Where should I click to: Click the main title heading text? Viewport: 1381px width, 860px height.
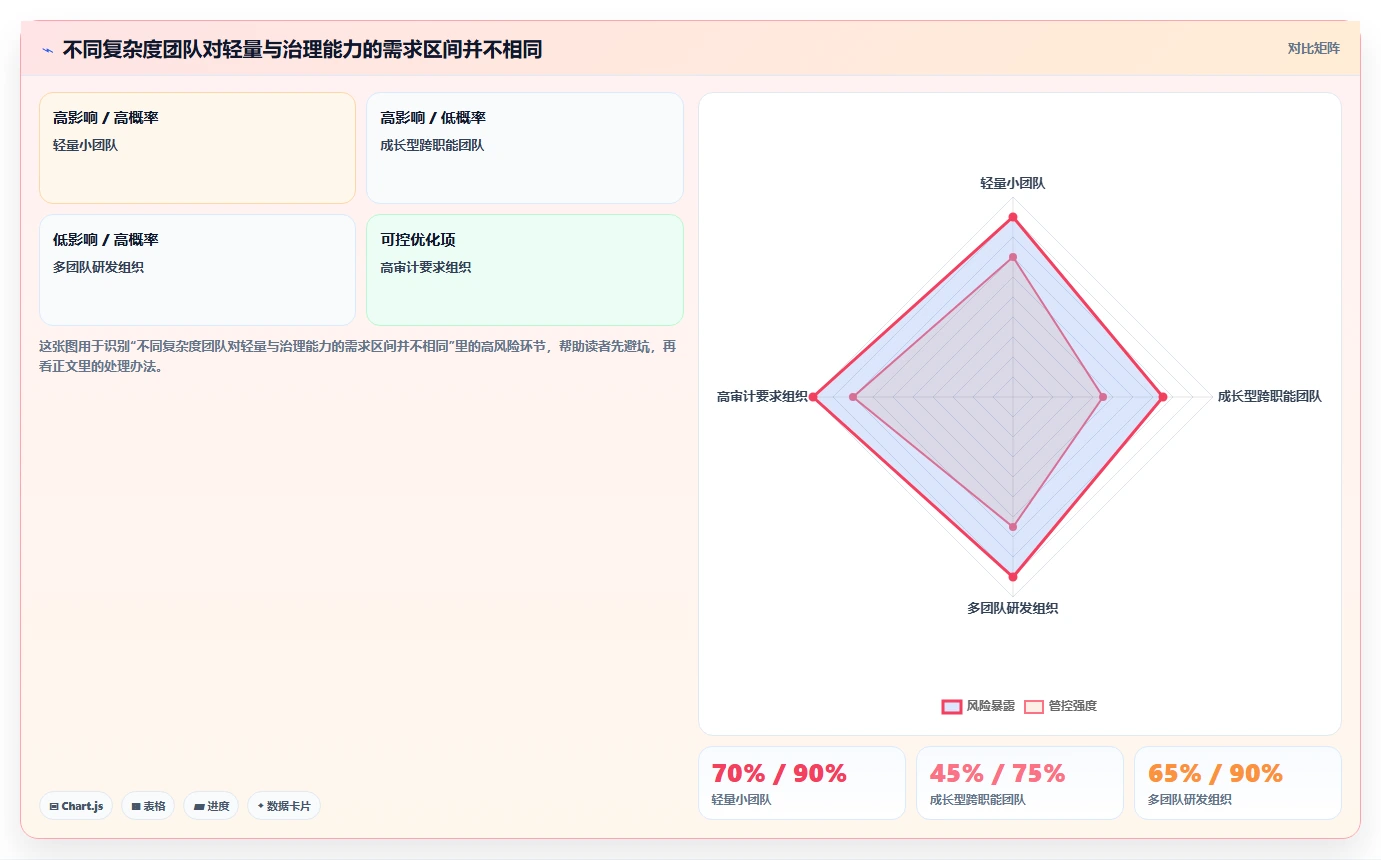(x=302, y=50)
